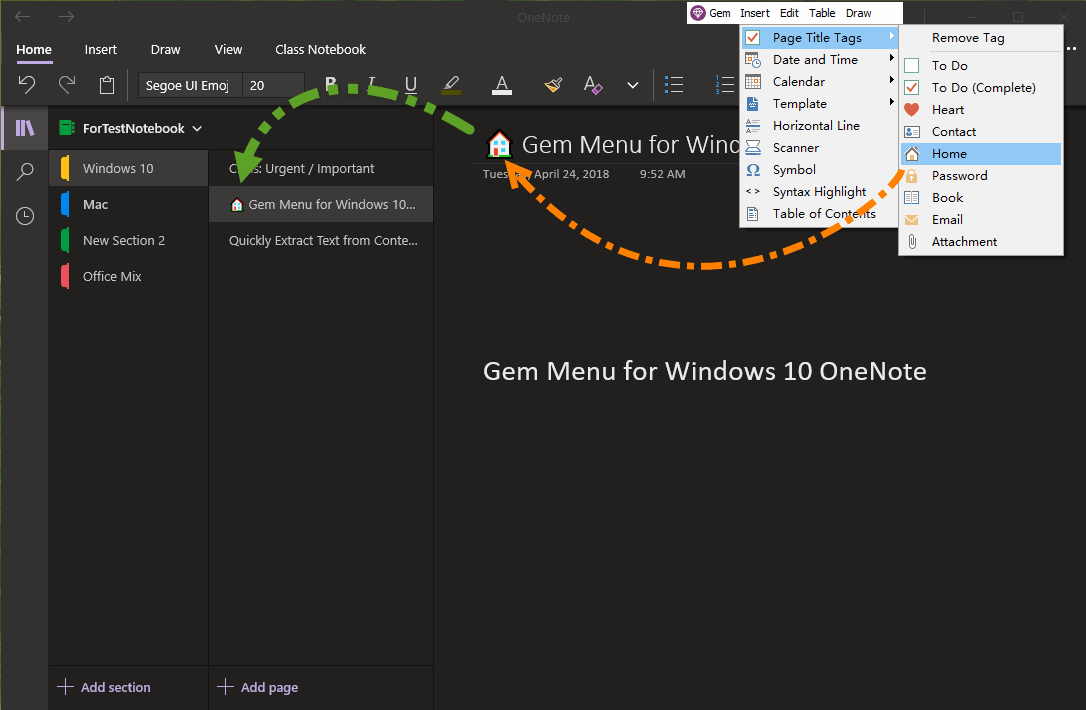The width and height of the screenshot is (1086, 710).
Task: Open search in the left sidebar
Action: (x=25, y=171)
